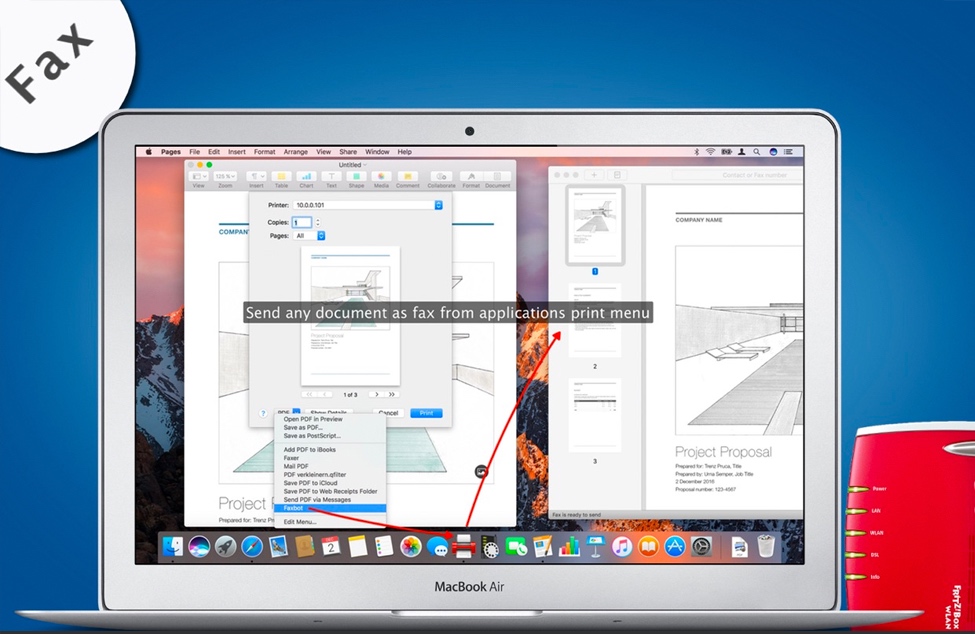This screenshot has height=634, width=975.
Task: Open Finder from the Dock
Action: (x=173, y=546)
